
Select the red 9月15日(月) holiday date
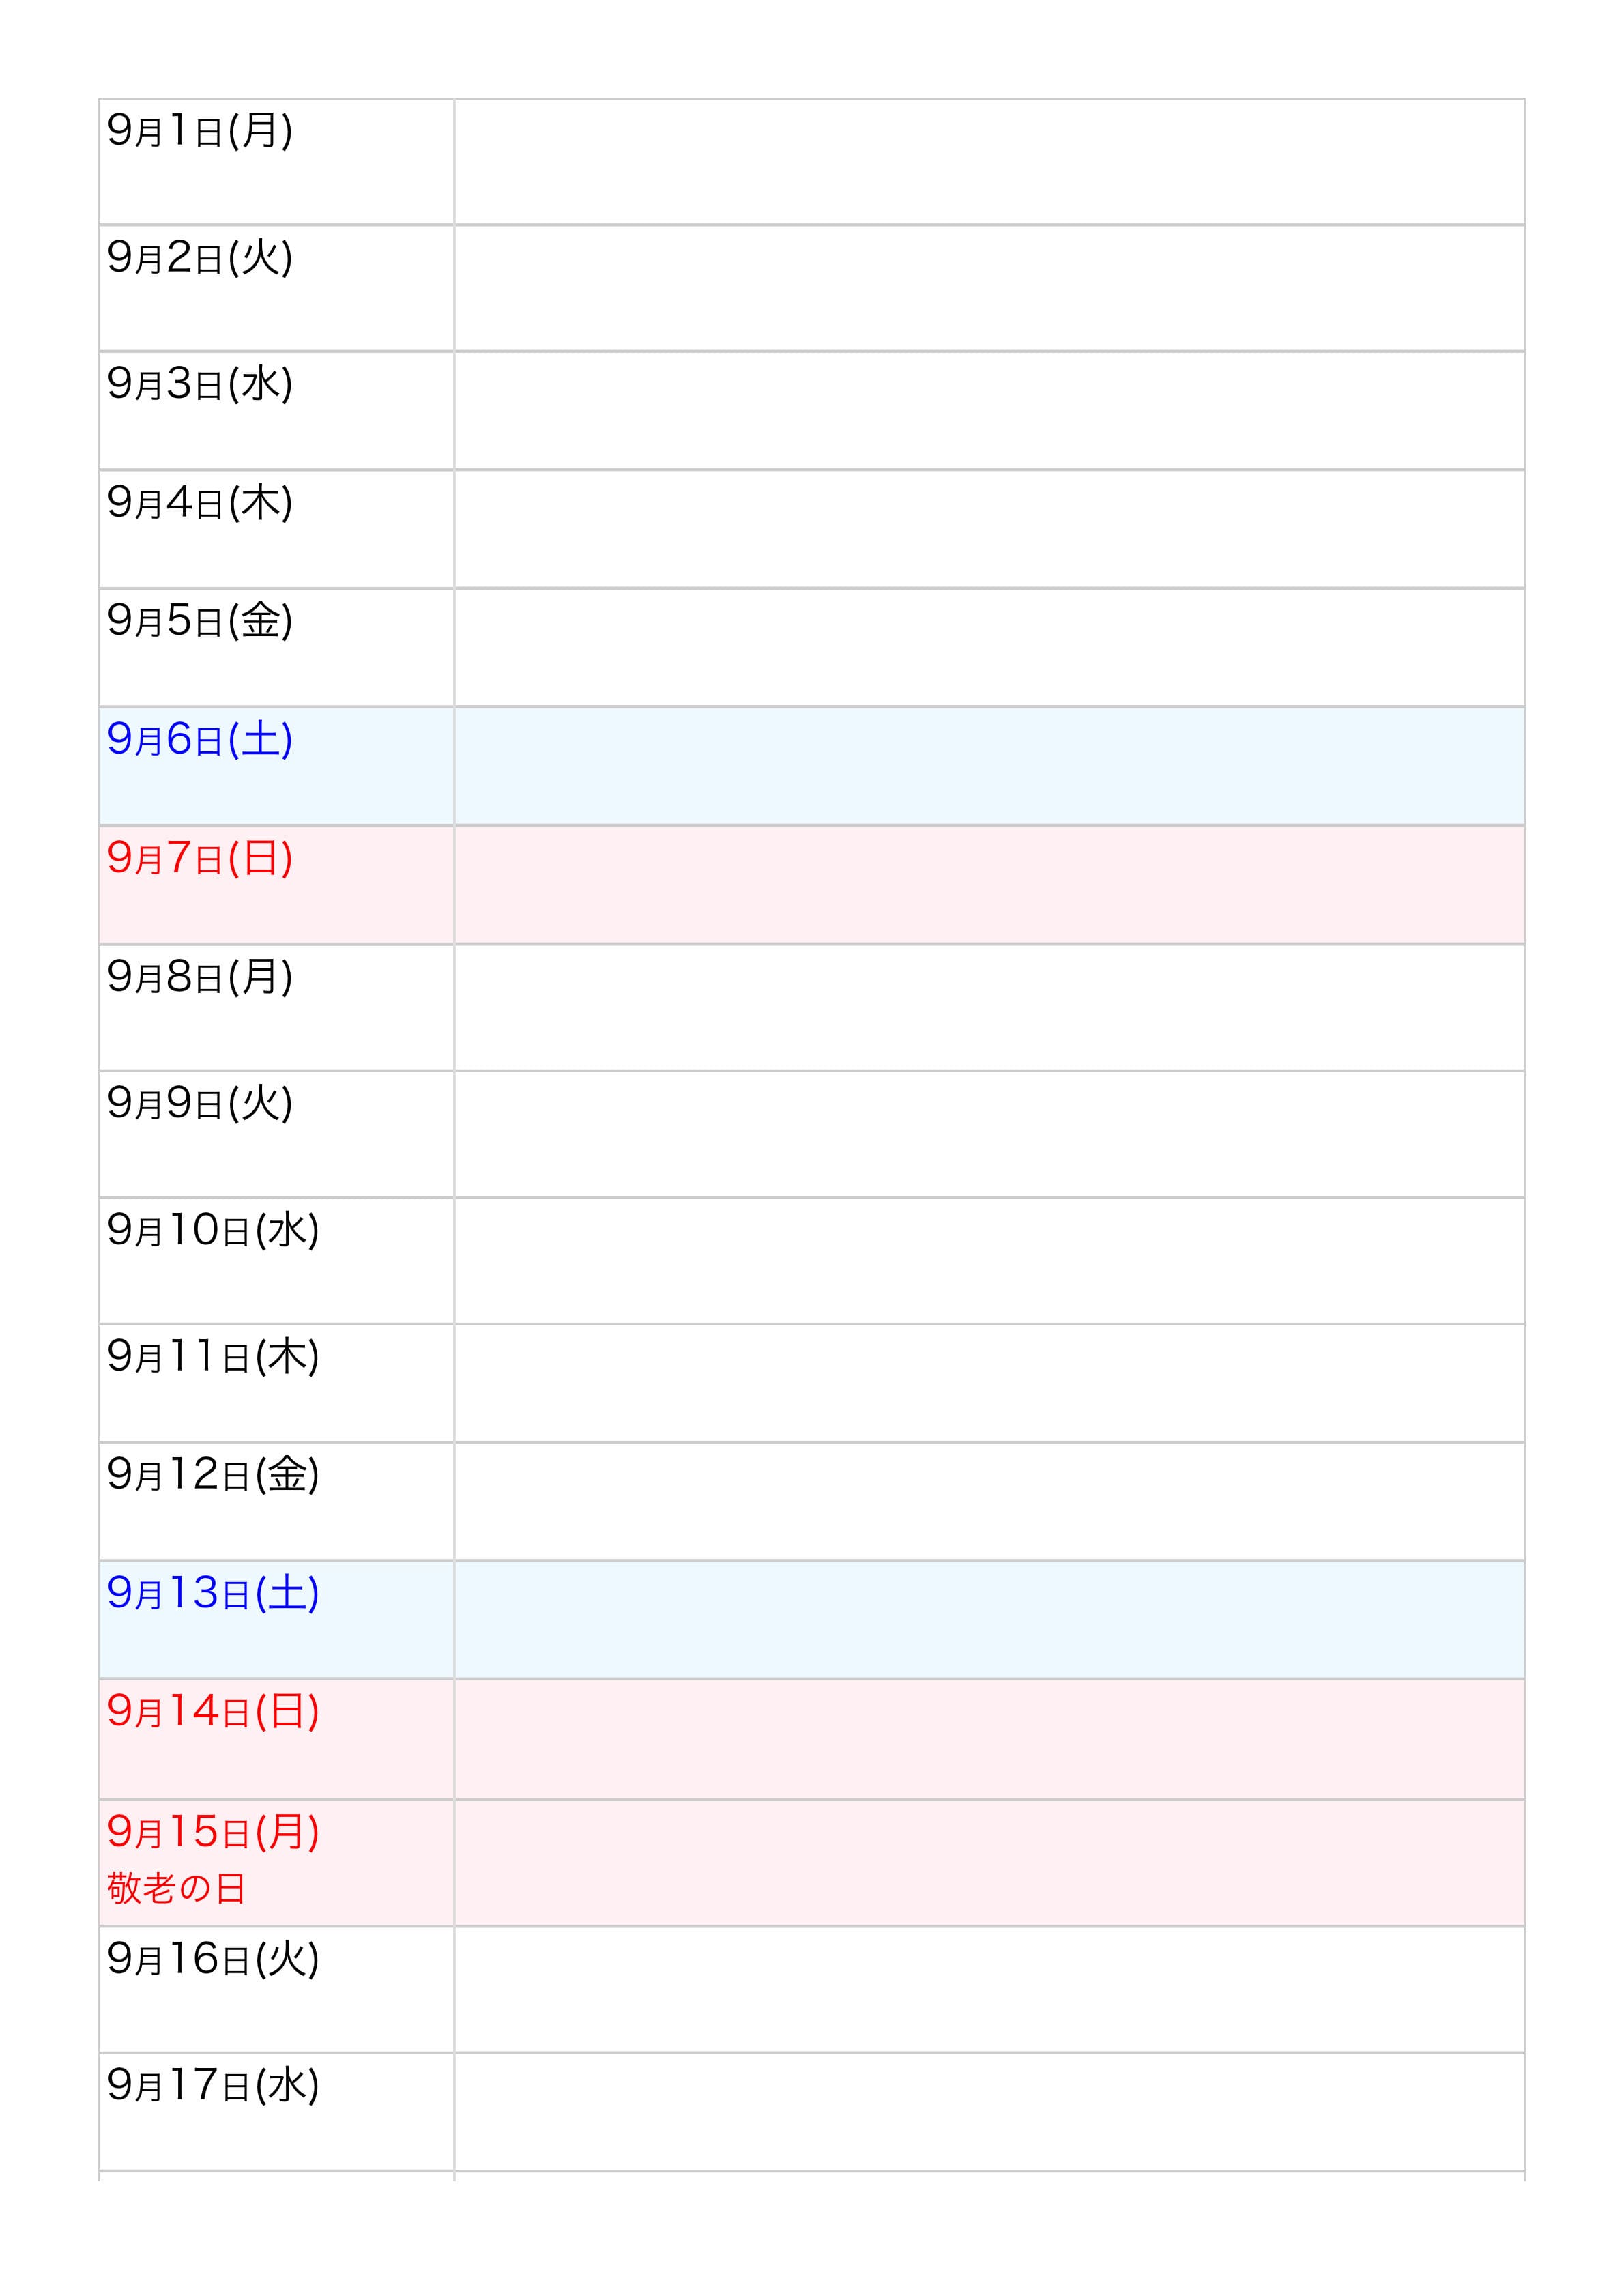pos(212,1832)
